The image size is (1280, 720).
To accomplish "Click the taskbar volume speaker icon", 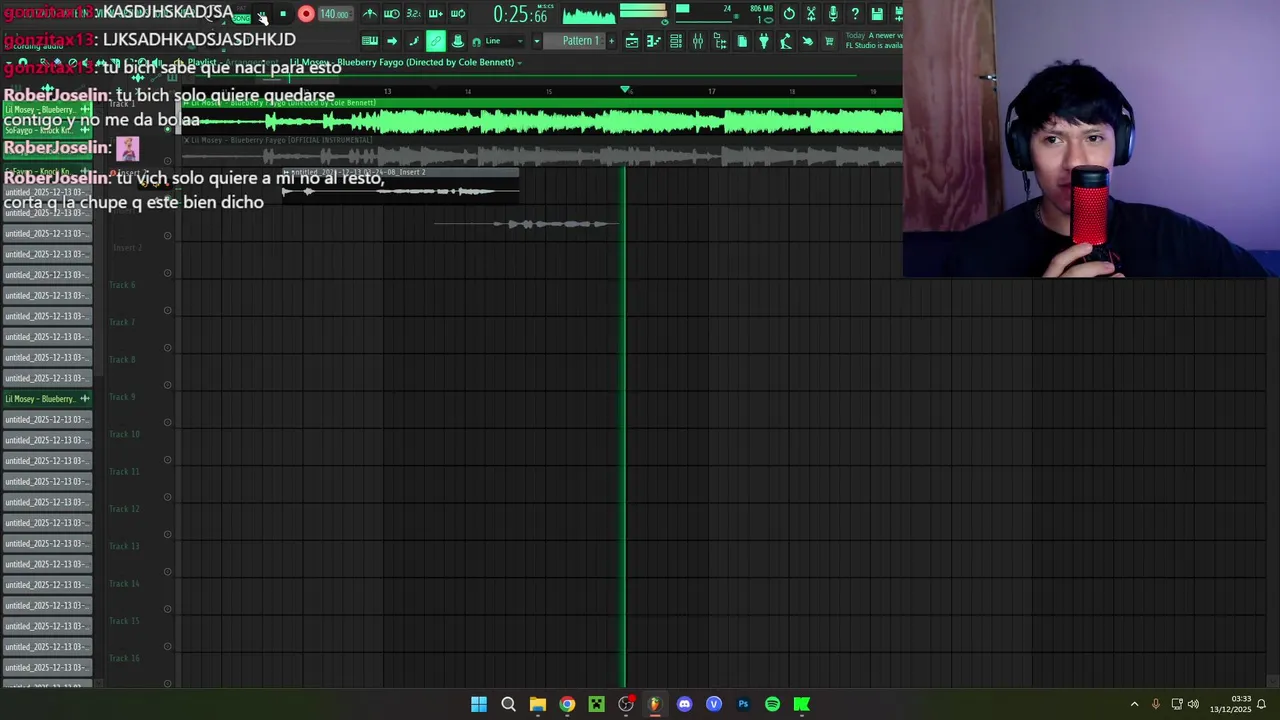I will point(1193,704).
